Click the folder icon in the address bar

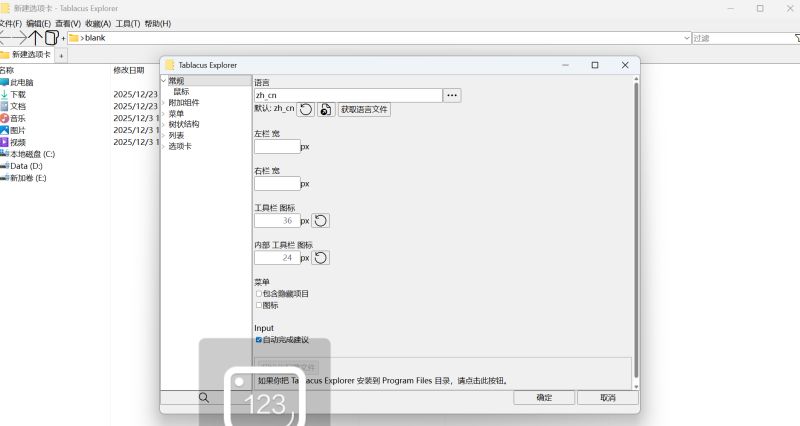73,38
